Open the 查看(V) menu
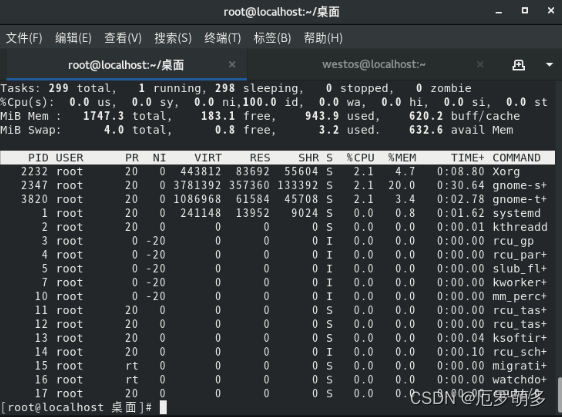The width and height of the screenshot is (562, 417). point(123,38)
